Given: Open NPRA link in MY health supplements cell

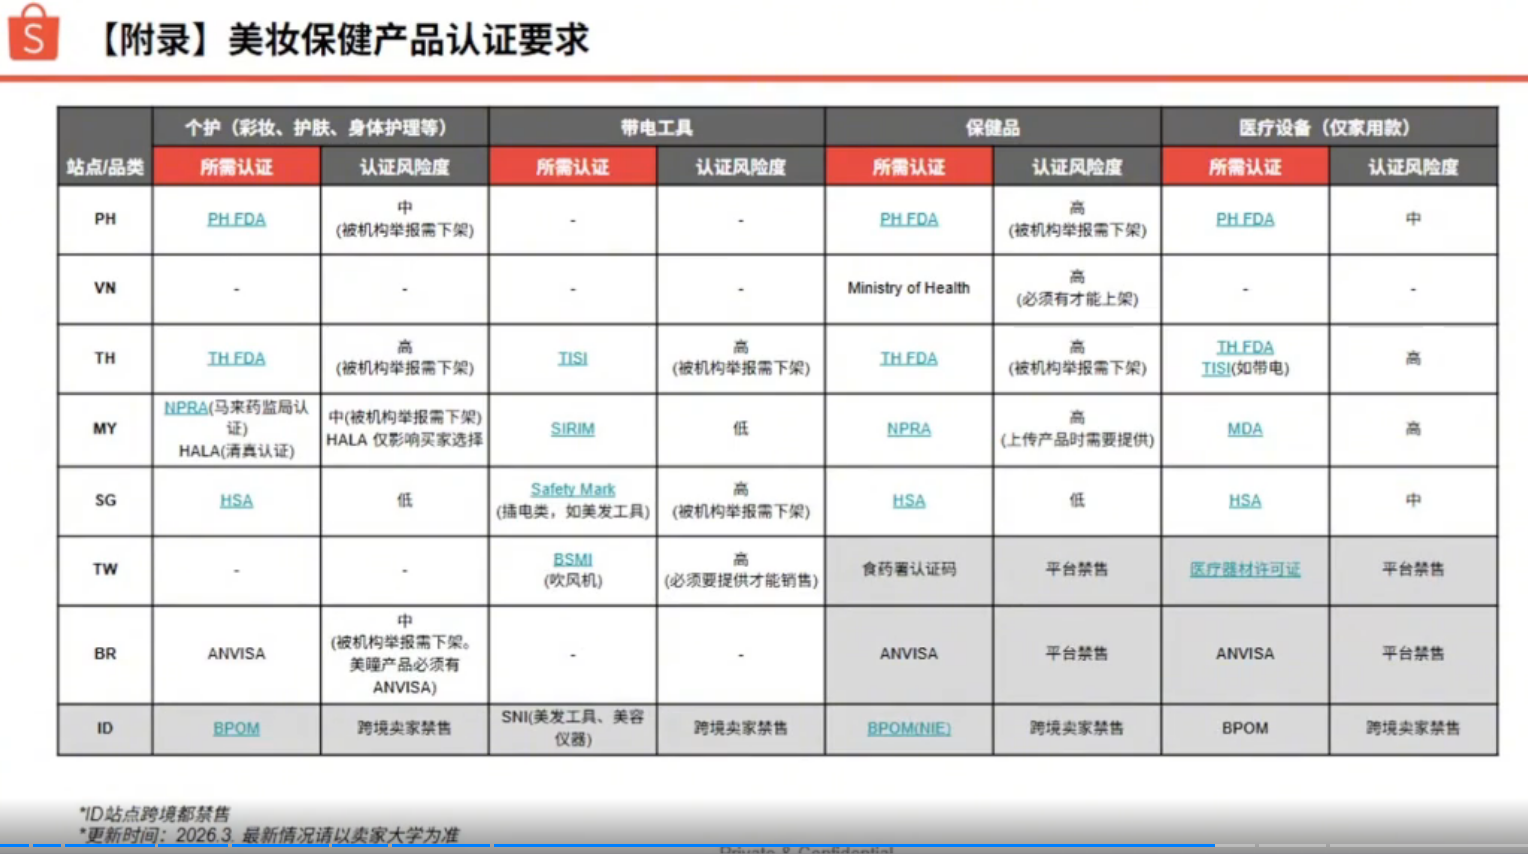Looking at the screenshot, I should coord(909,428).
